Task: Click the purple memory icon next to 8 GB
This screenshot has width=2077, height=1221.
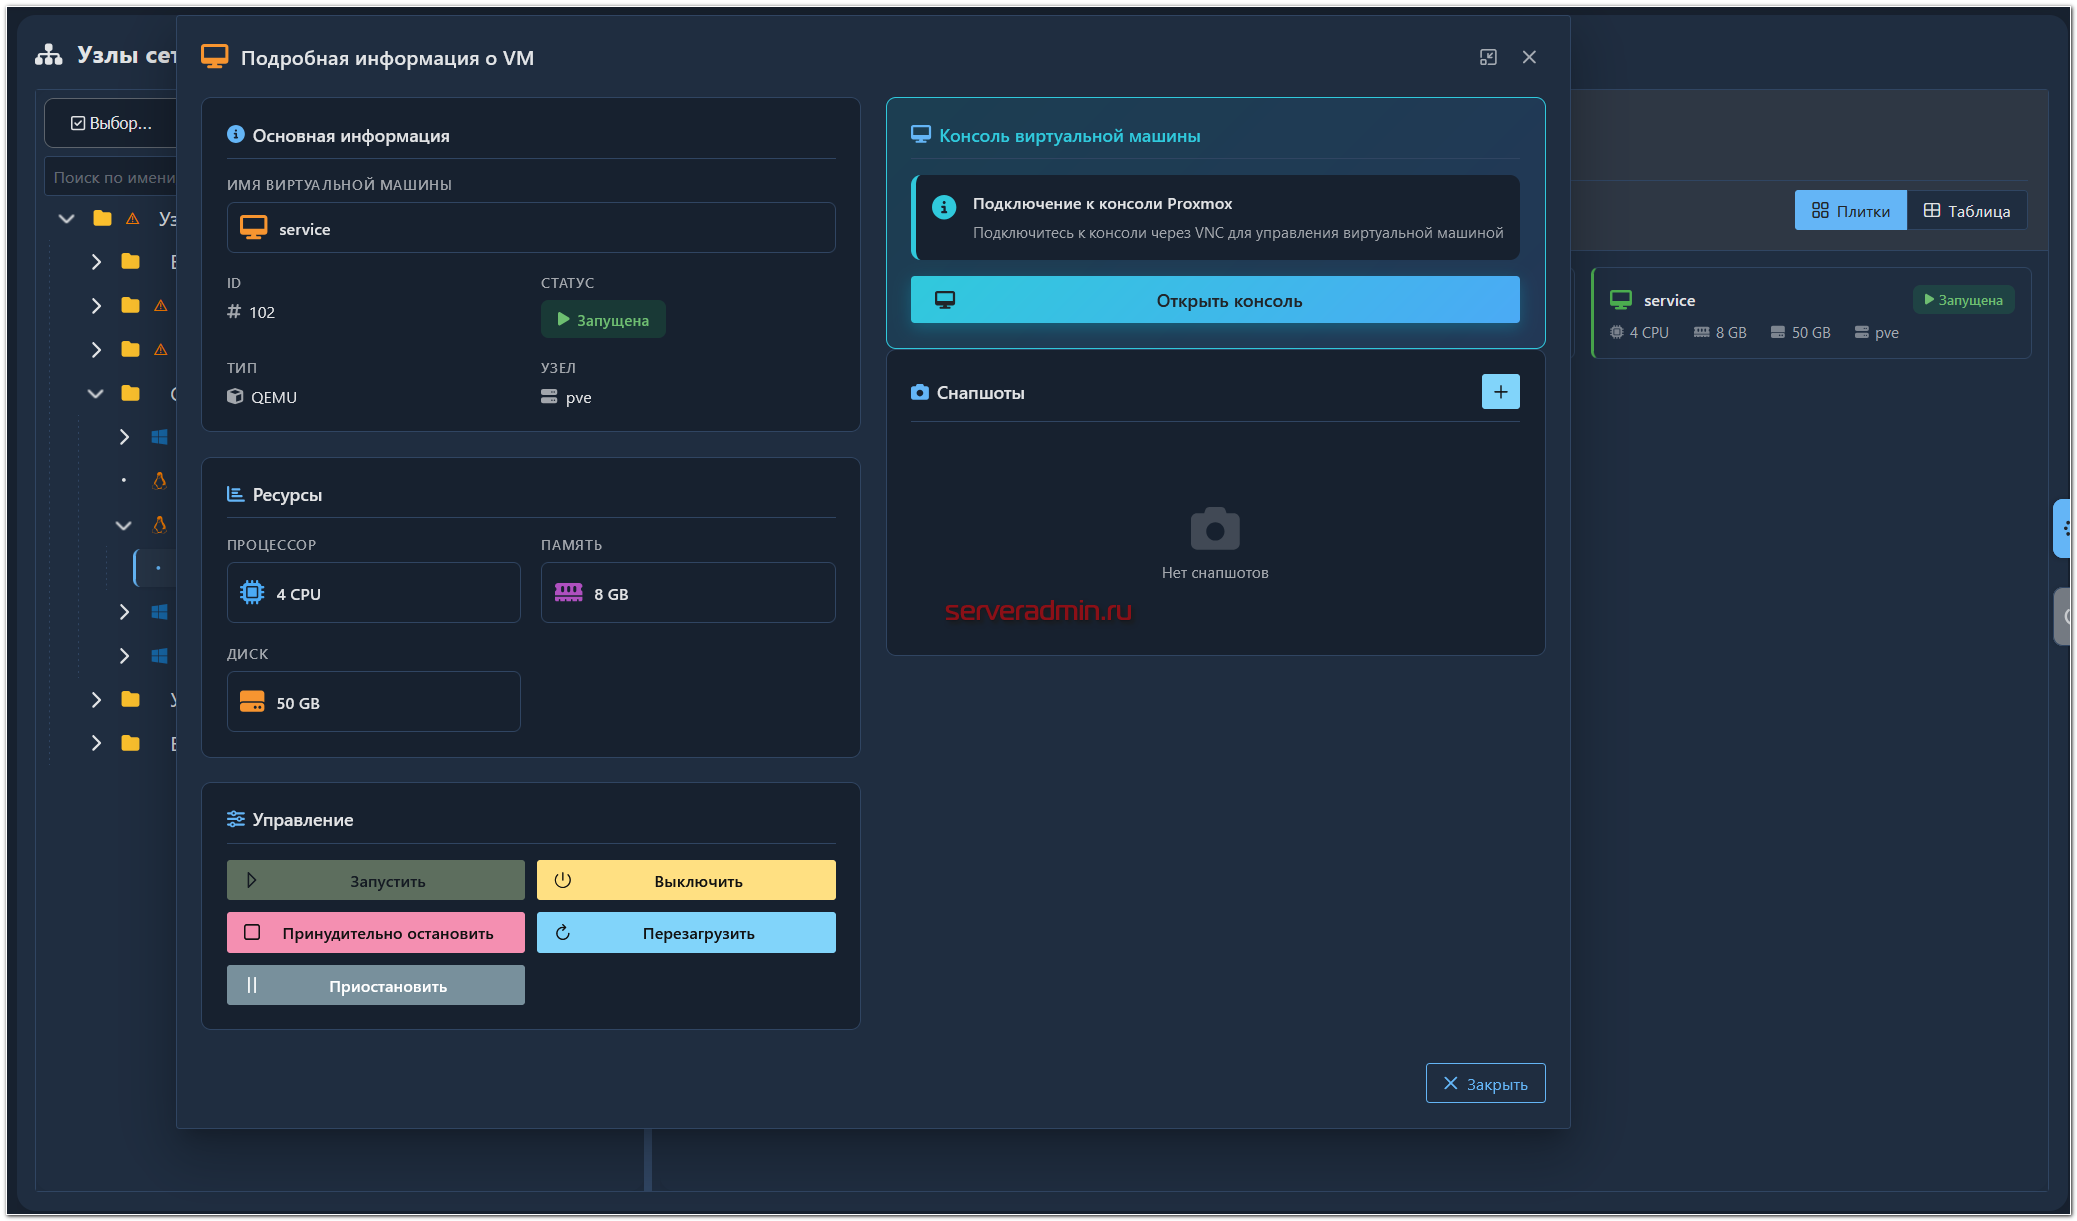Action: (x=568, y=592)
